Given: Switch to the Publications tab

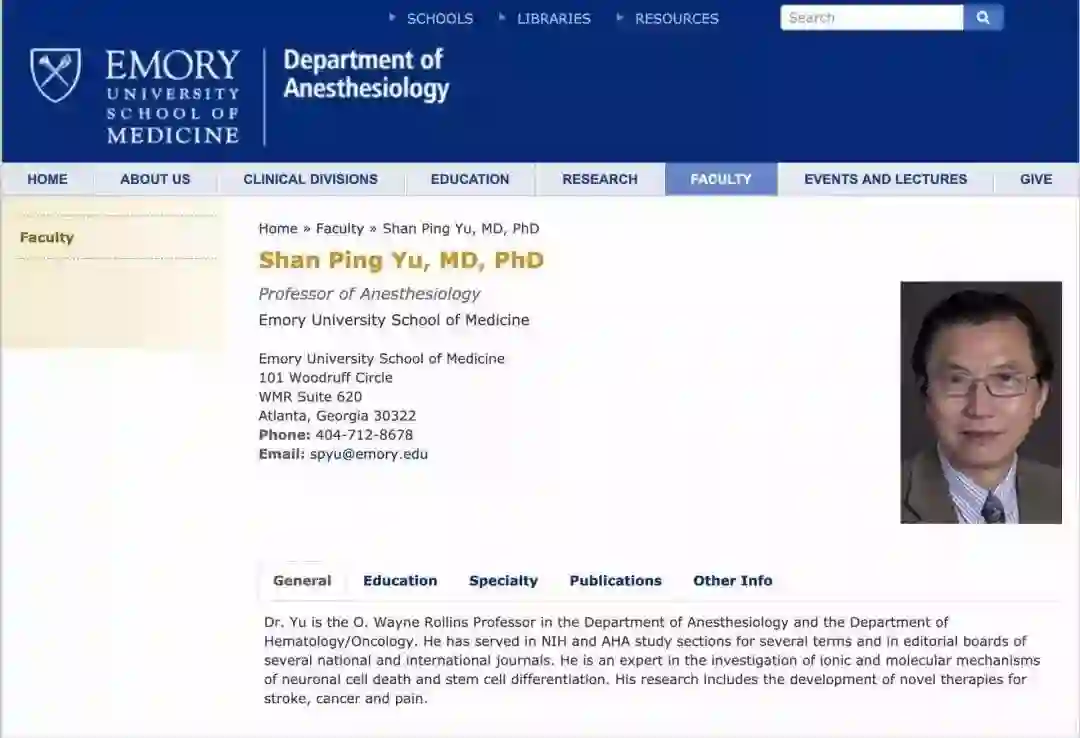Looking at the screenshot, I should click(615, 581).
